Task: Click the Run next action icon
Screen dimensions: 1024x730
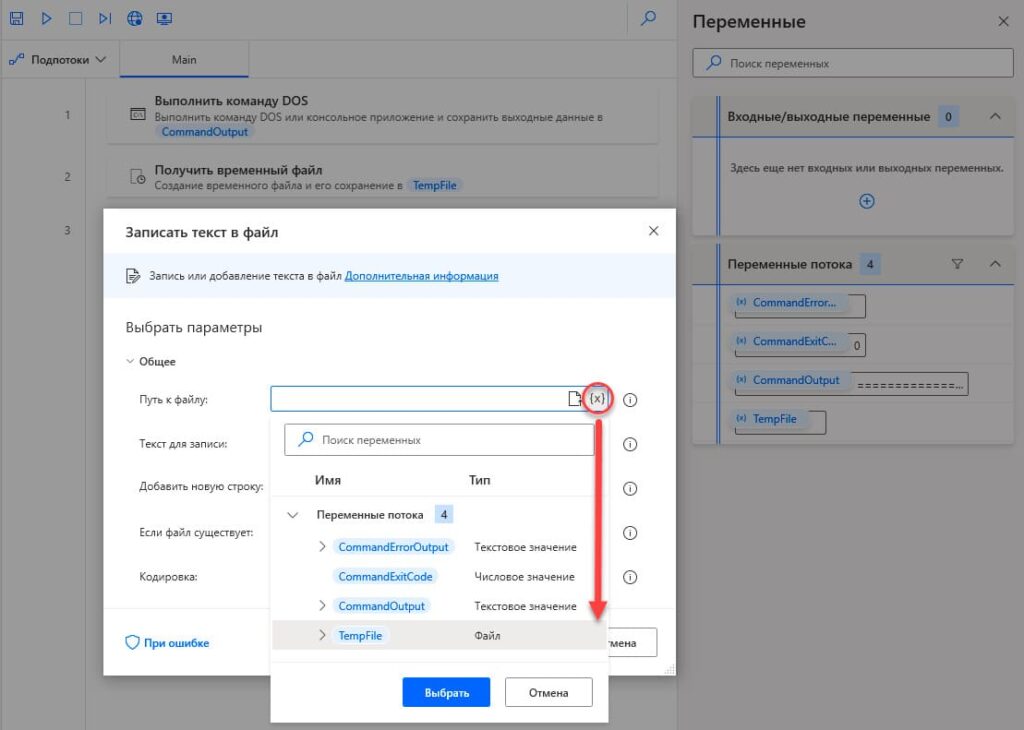Action: click(x=106, y=19)
